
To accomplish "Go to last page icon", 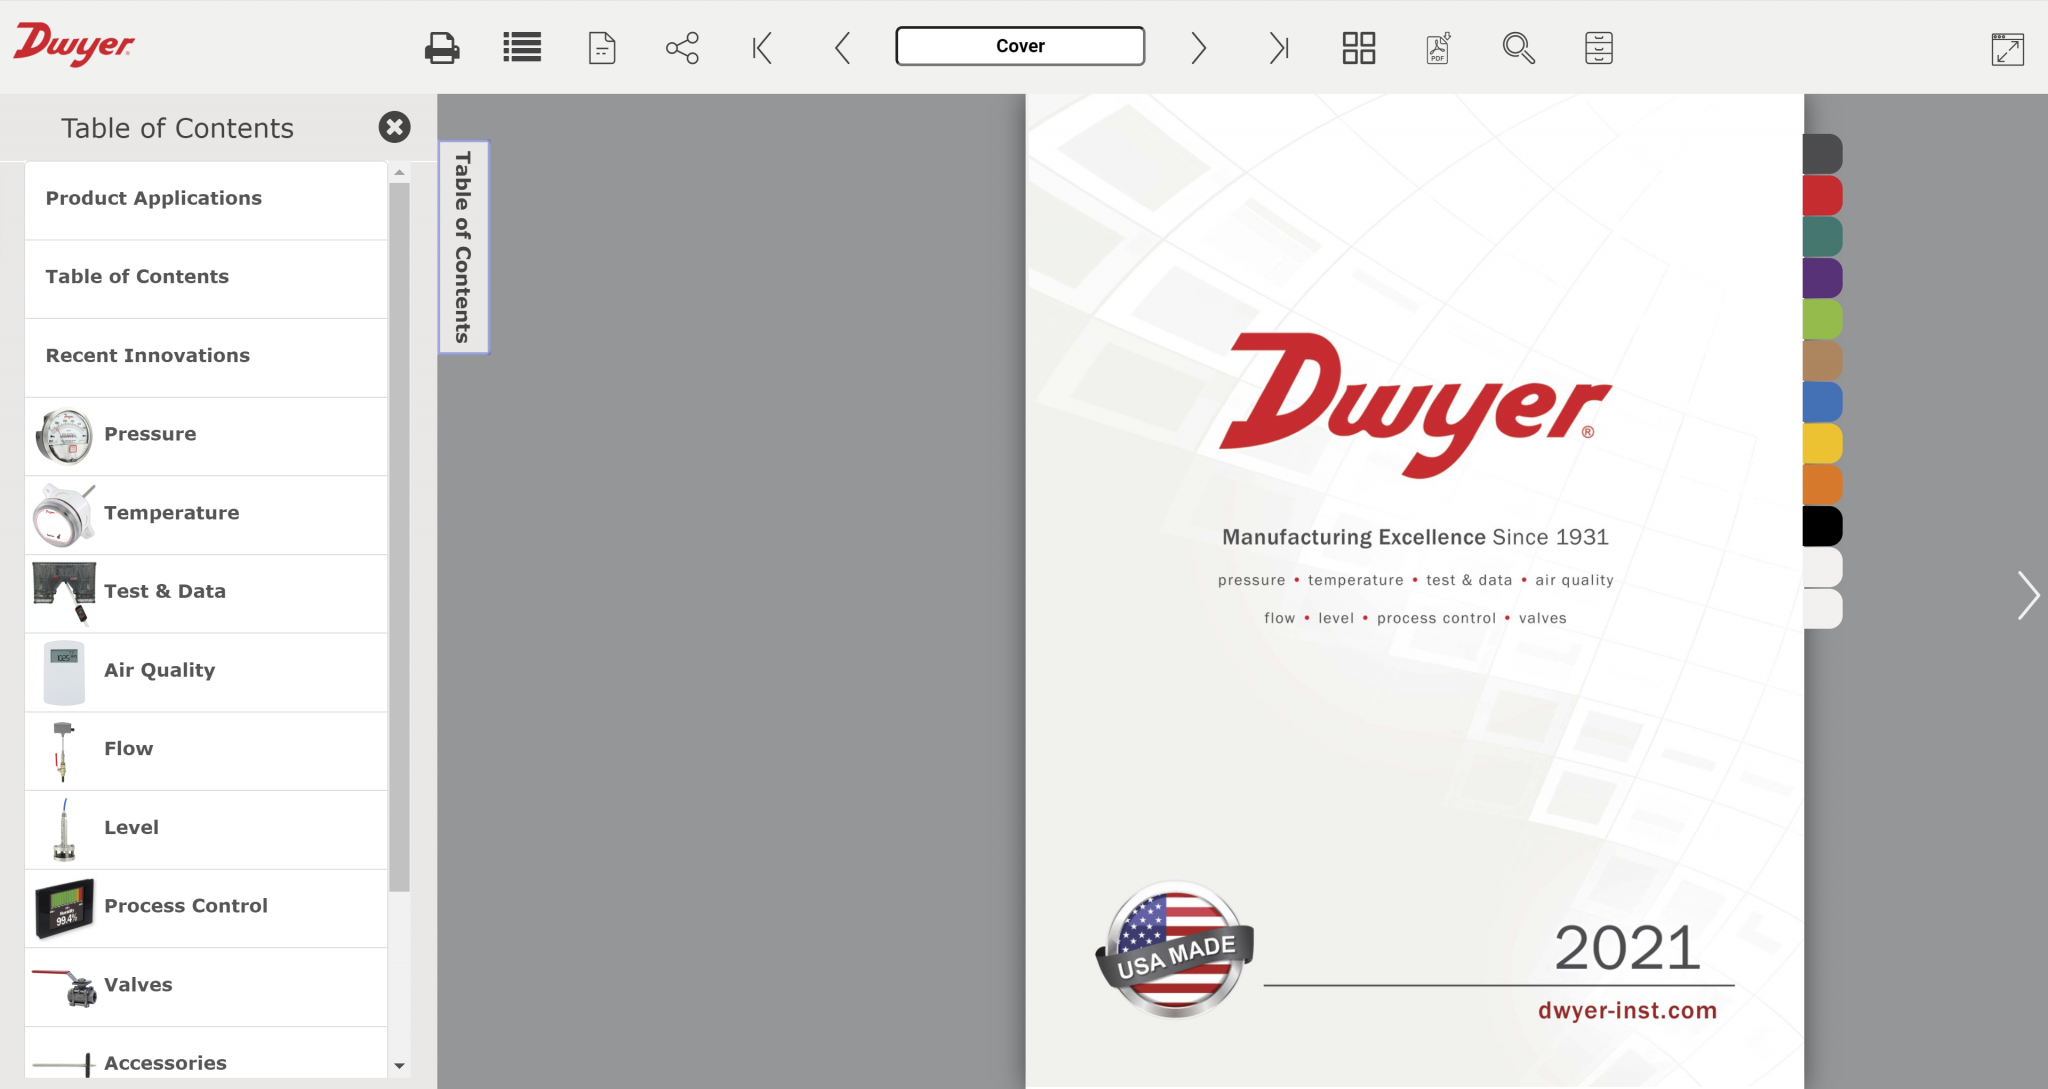I will pyautogui.click(x=1278, y=47).
